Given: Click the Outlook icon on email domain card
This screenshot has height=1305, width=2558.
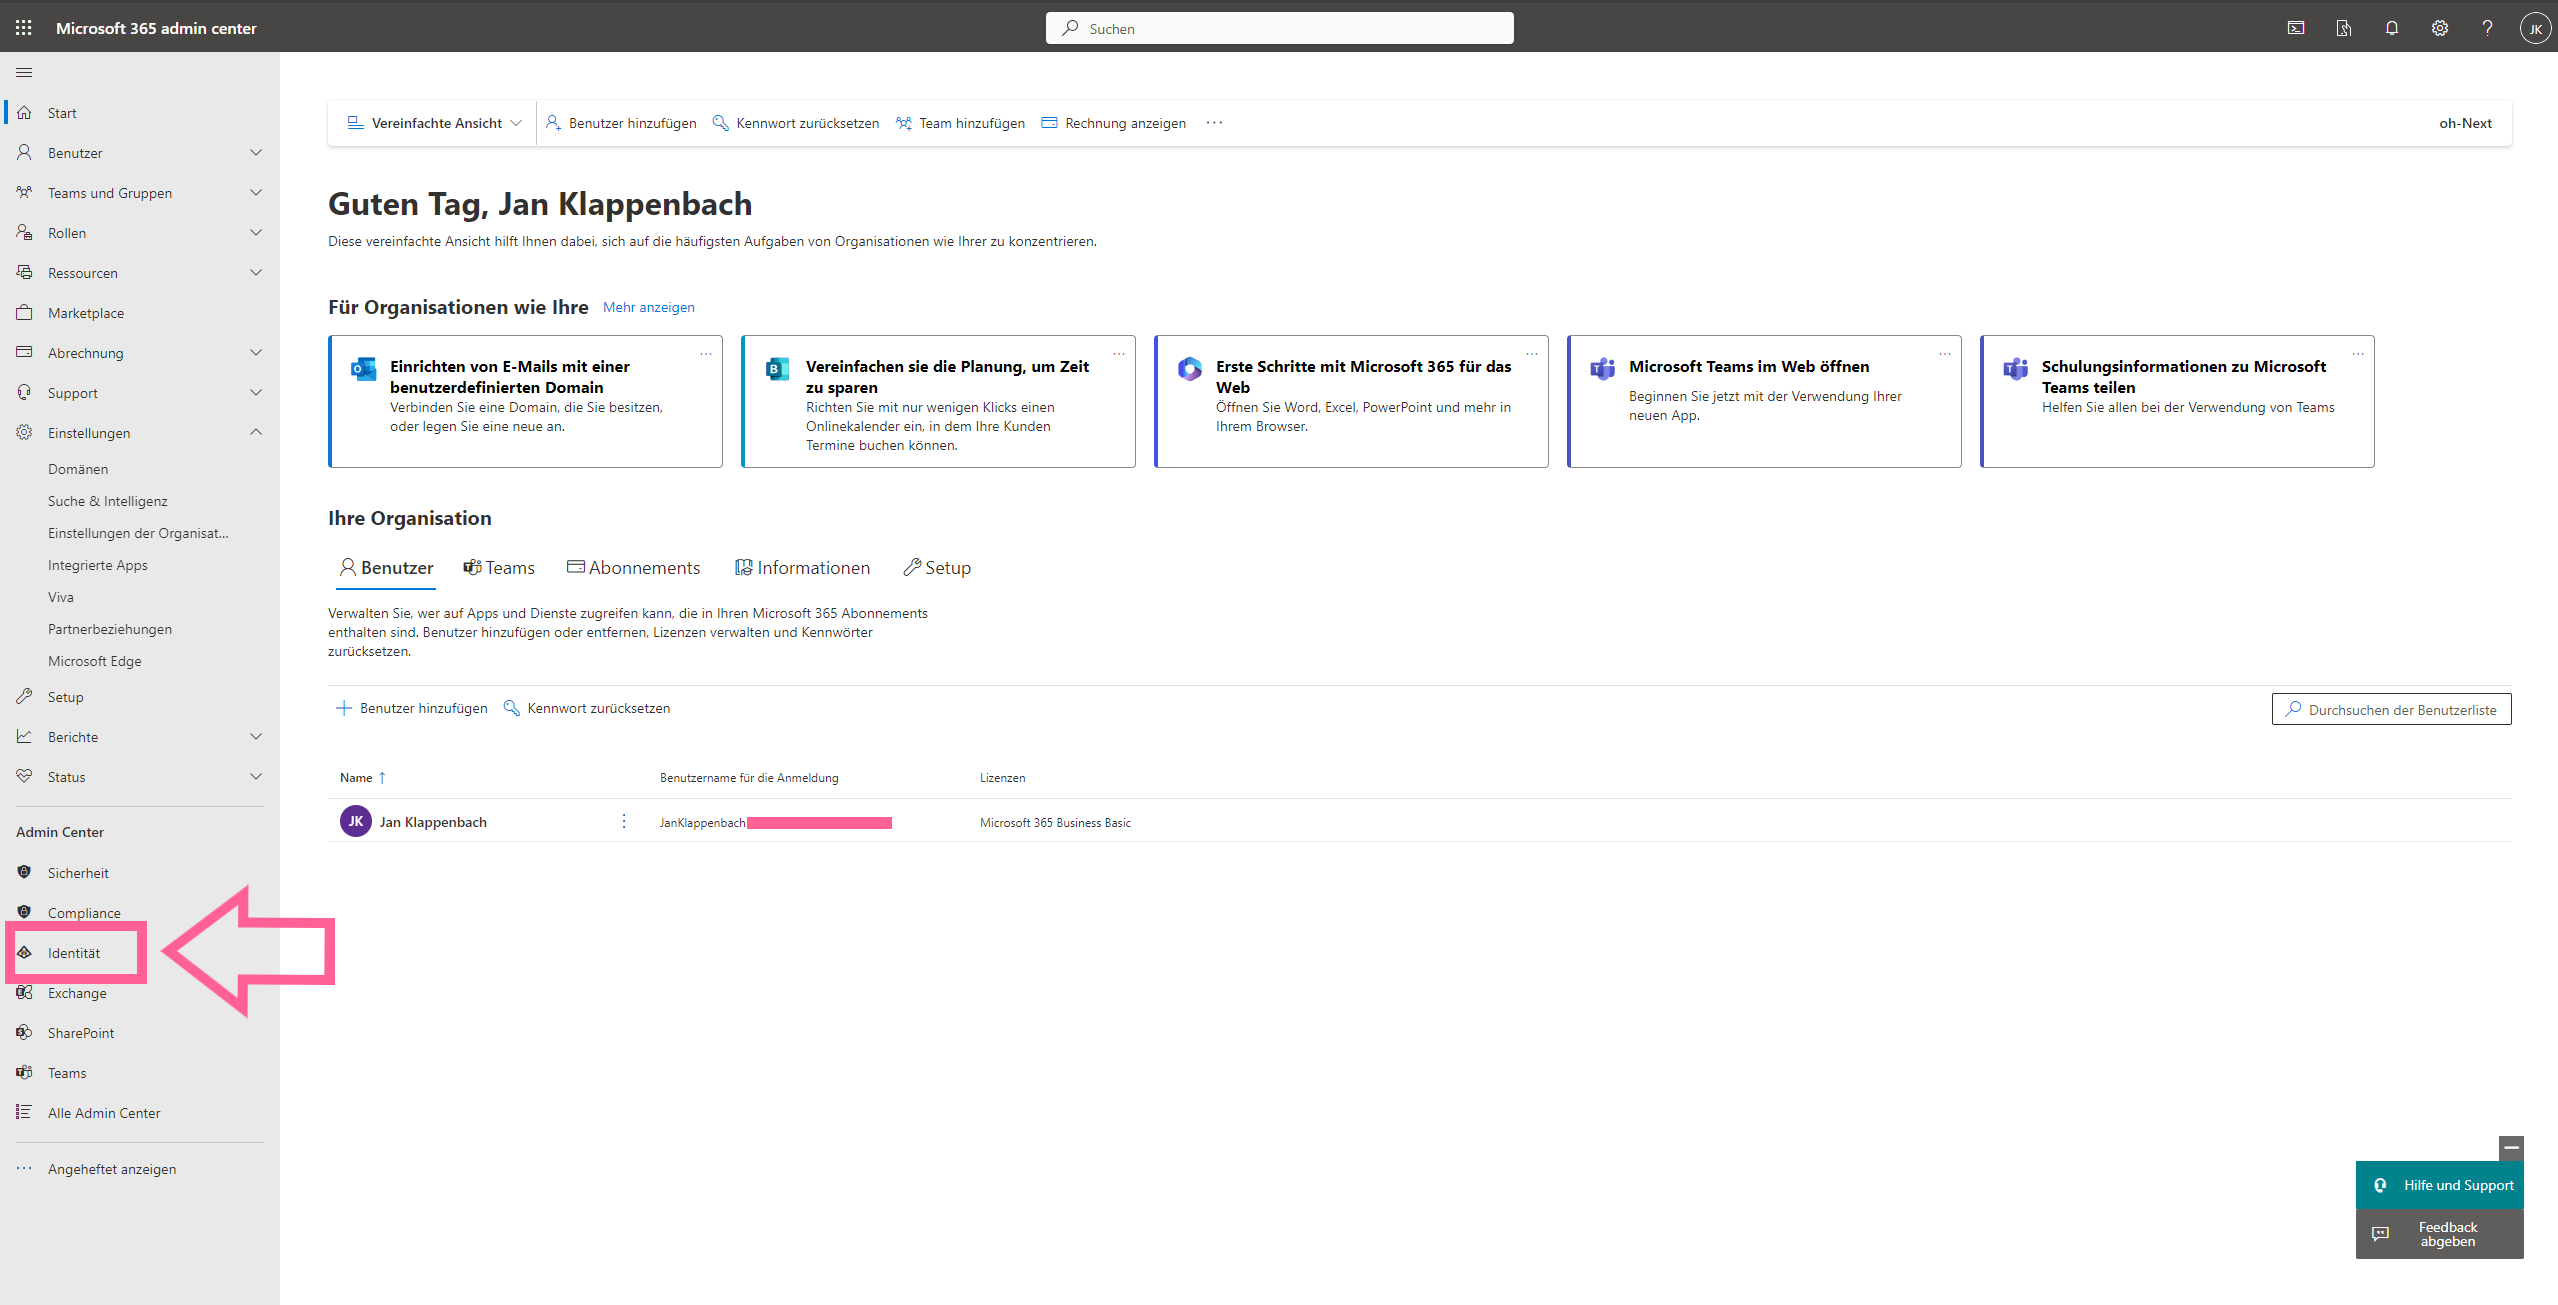Looking at the screenshot, I should (363, 369).
